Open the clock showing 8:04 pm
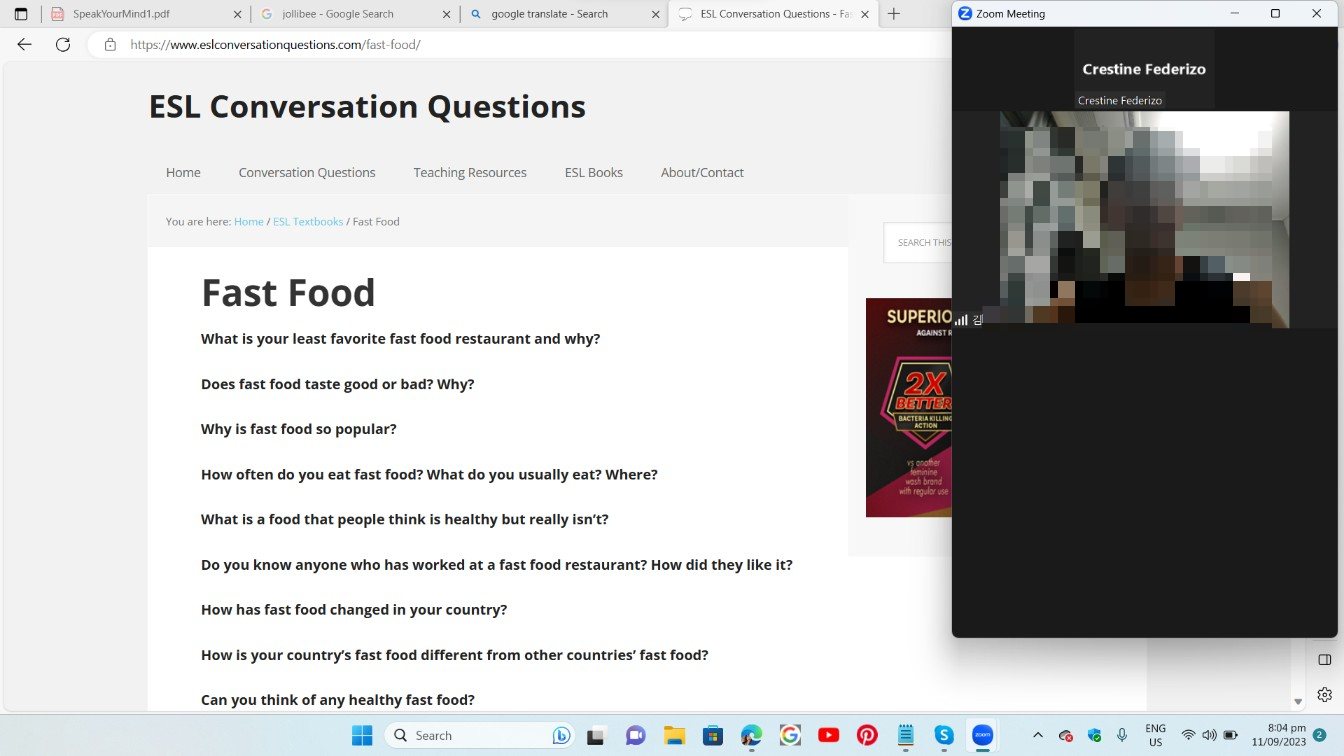Screen dimensions: 1344x756 pyautogui.click(x=1277, y=735)
